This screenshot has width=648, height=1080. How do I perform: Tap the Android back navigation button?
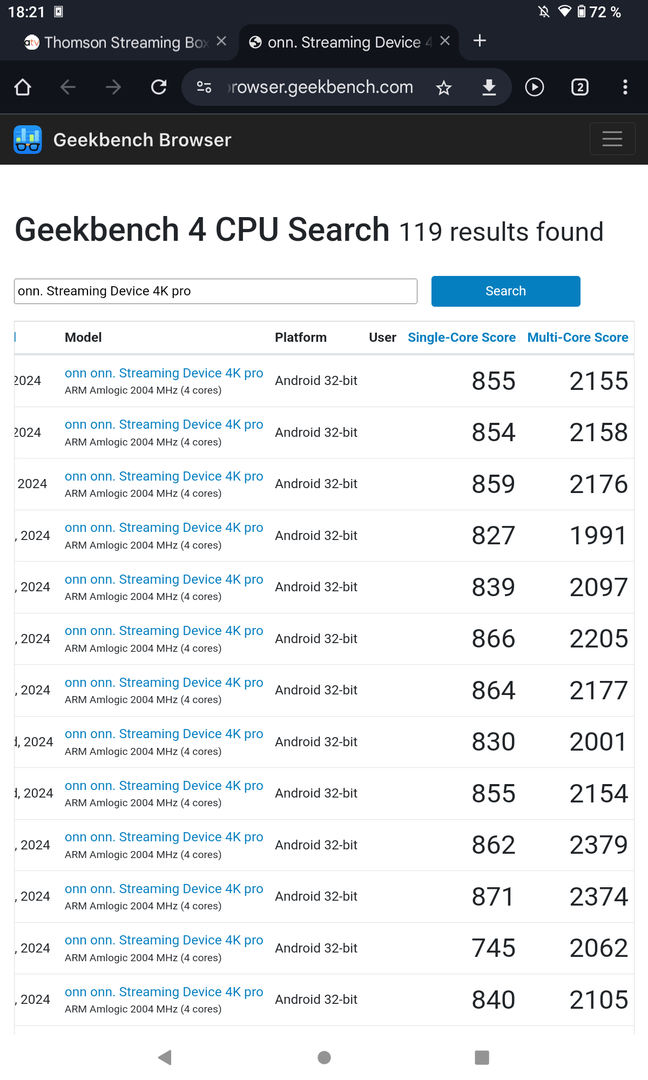click(x=165, y=1057)
